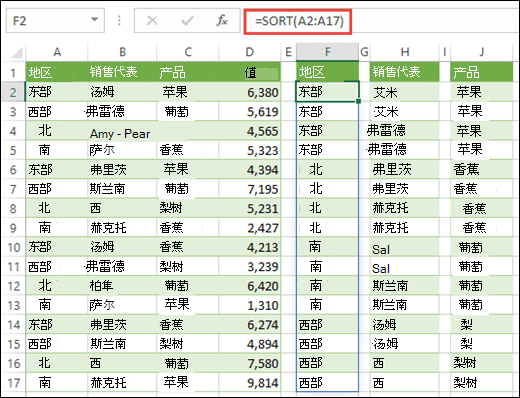The image size is (520, 398).
Task: Click header cell 产品 in column C
Action: [188, 72]
